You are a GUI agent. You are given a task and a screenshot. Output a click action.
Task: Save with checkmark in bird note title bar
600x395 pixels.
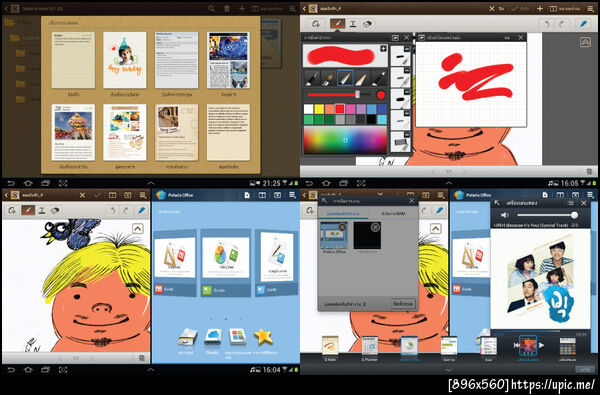(97, 195)
